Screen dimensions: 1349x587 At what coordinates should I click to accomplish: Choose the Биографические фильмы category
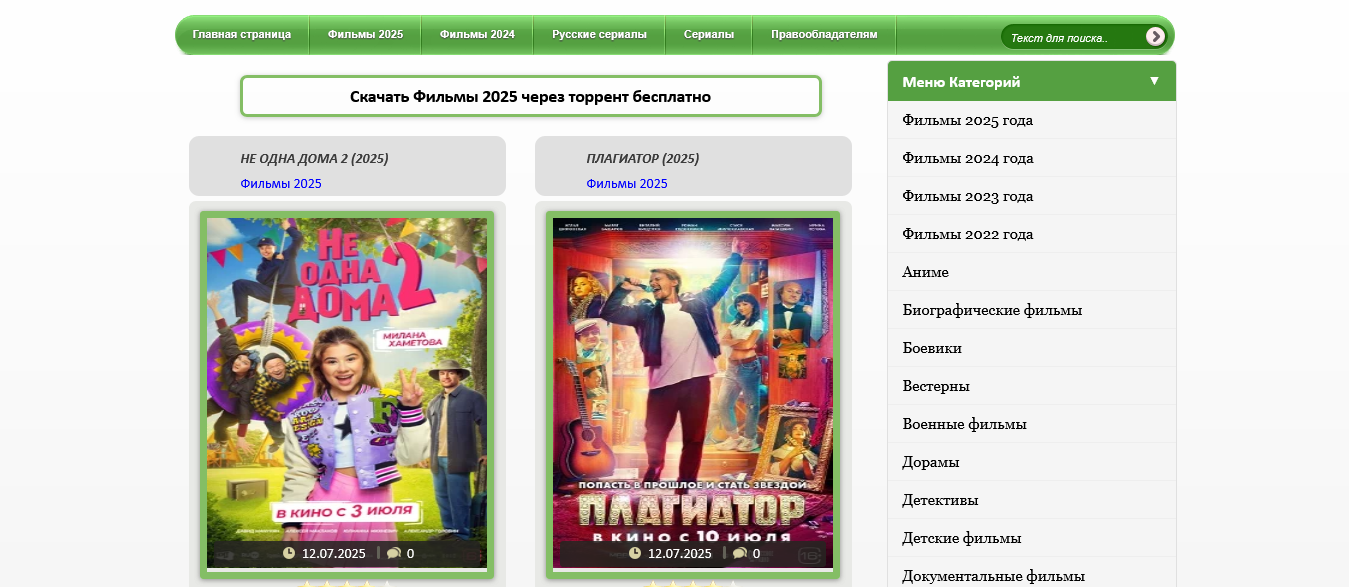click(x=1032, y=310)
